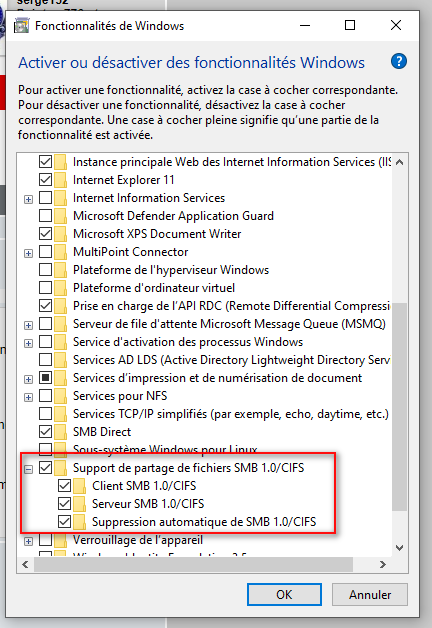Screen dimensions: 432x628
Task: Uncheck Serveur SMB 1.0/CIFS checkbox
Action: (x=64, y=504)
